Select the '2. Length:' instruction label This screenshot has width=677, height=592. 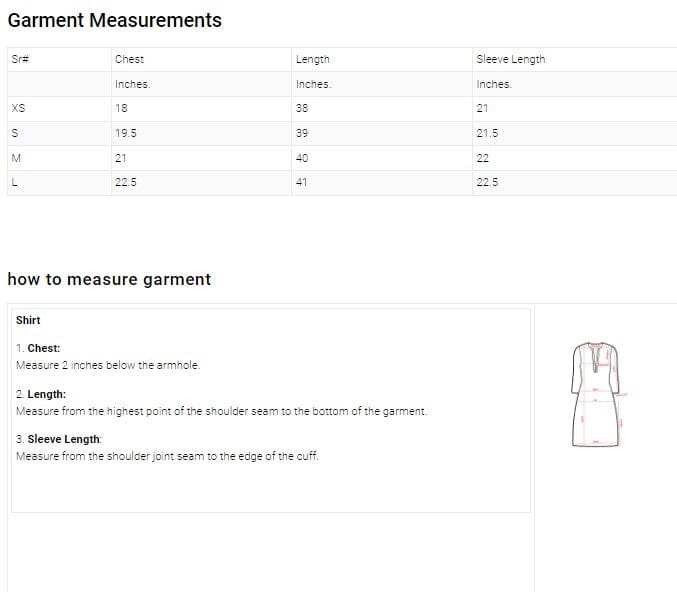[x=41, y=395]
